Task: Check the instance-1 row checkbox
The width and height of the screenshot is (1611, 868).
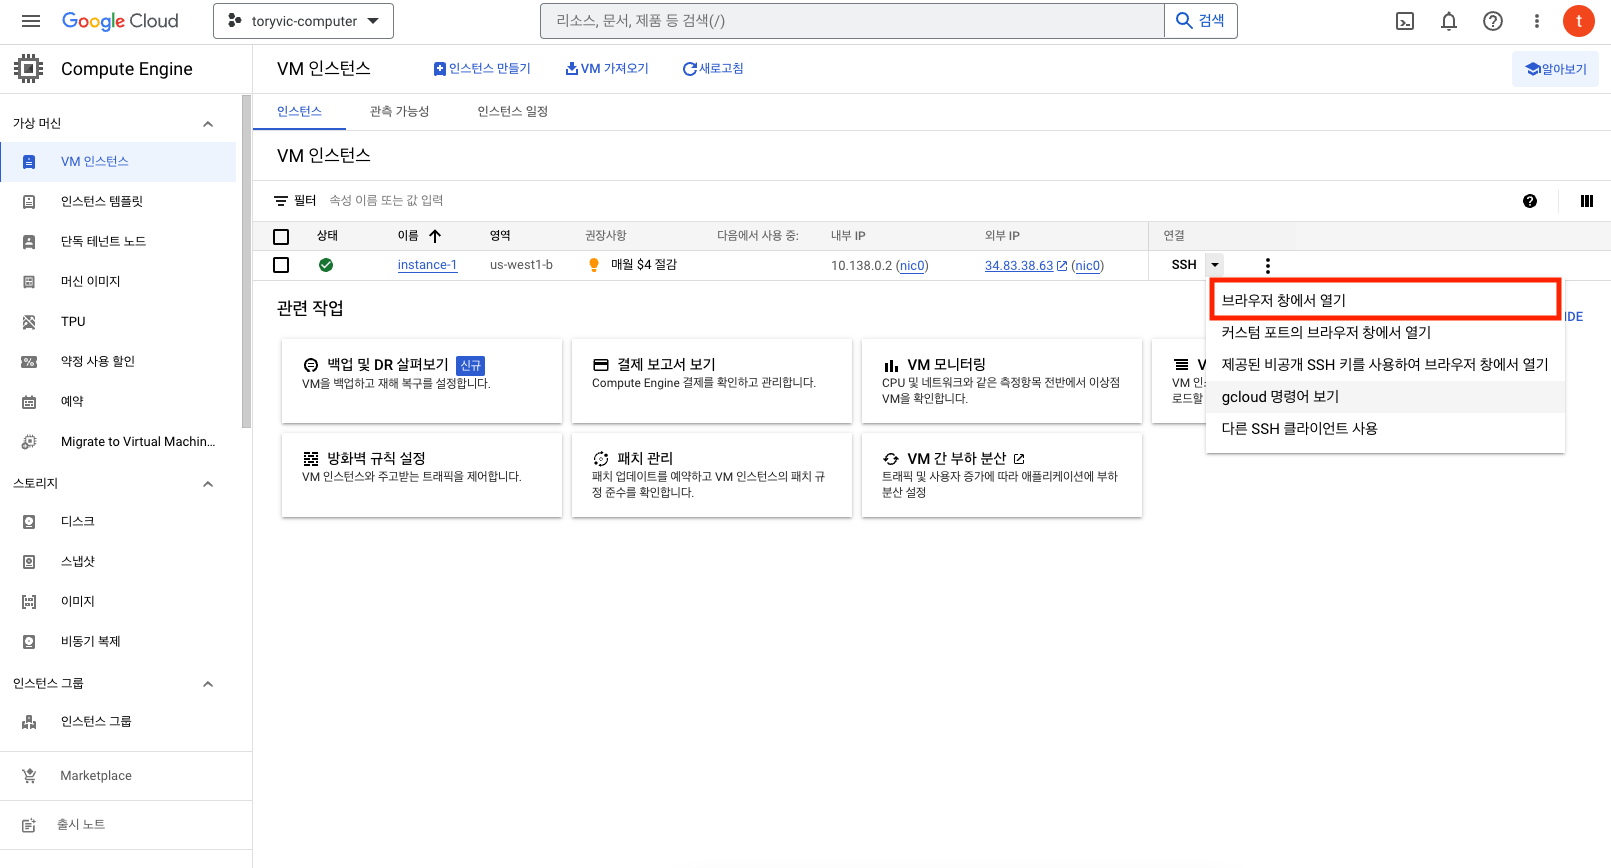Action: click(x=281, y=265)
